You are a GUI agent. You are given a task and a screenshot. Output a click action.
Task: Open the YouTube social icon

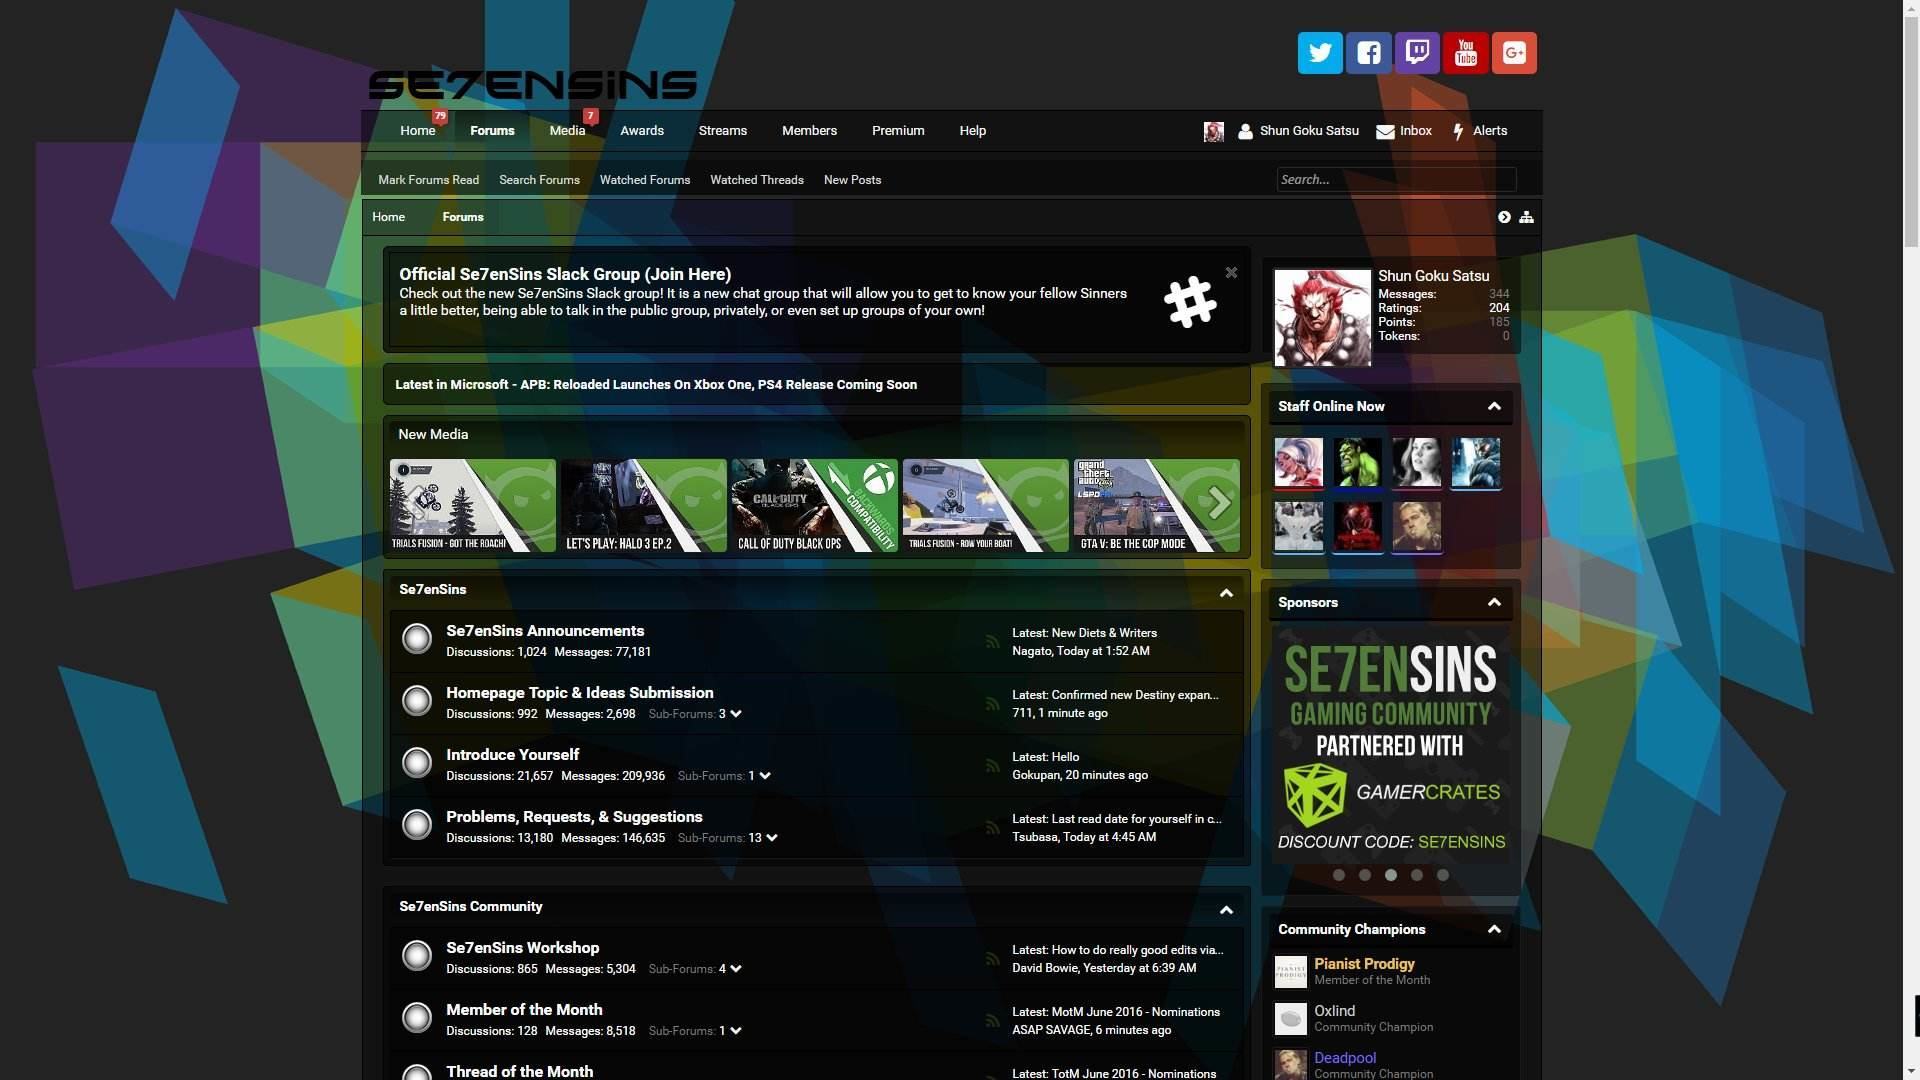click(1466, 53)
